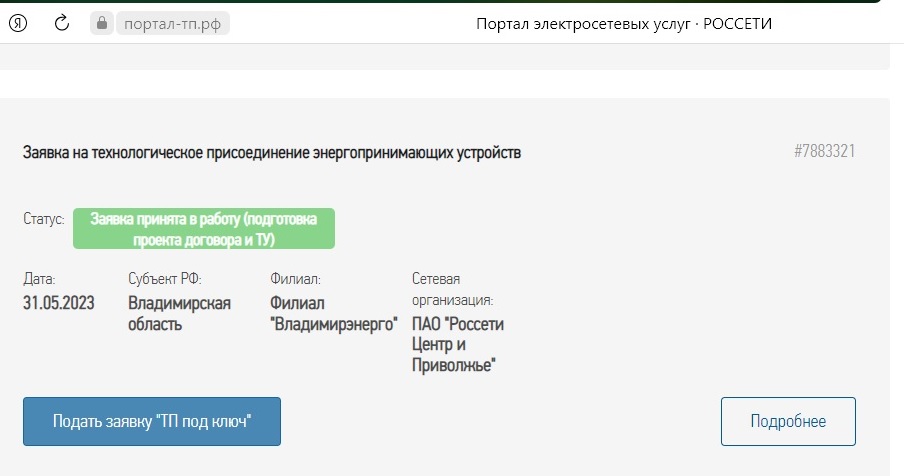Click the портал-тп.рф address field
This screenshot has width=904, height=476.
[172, 24]
